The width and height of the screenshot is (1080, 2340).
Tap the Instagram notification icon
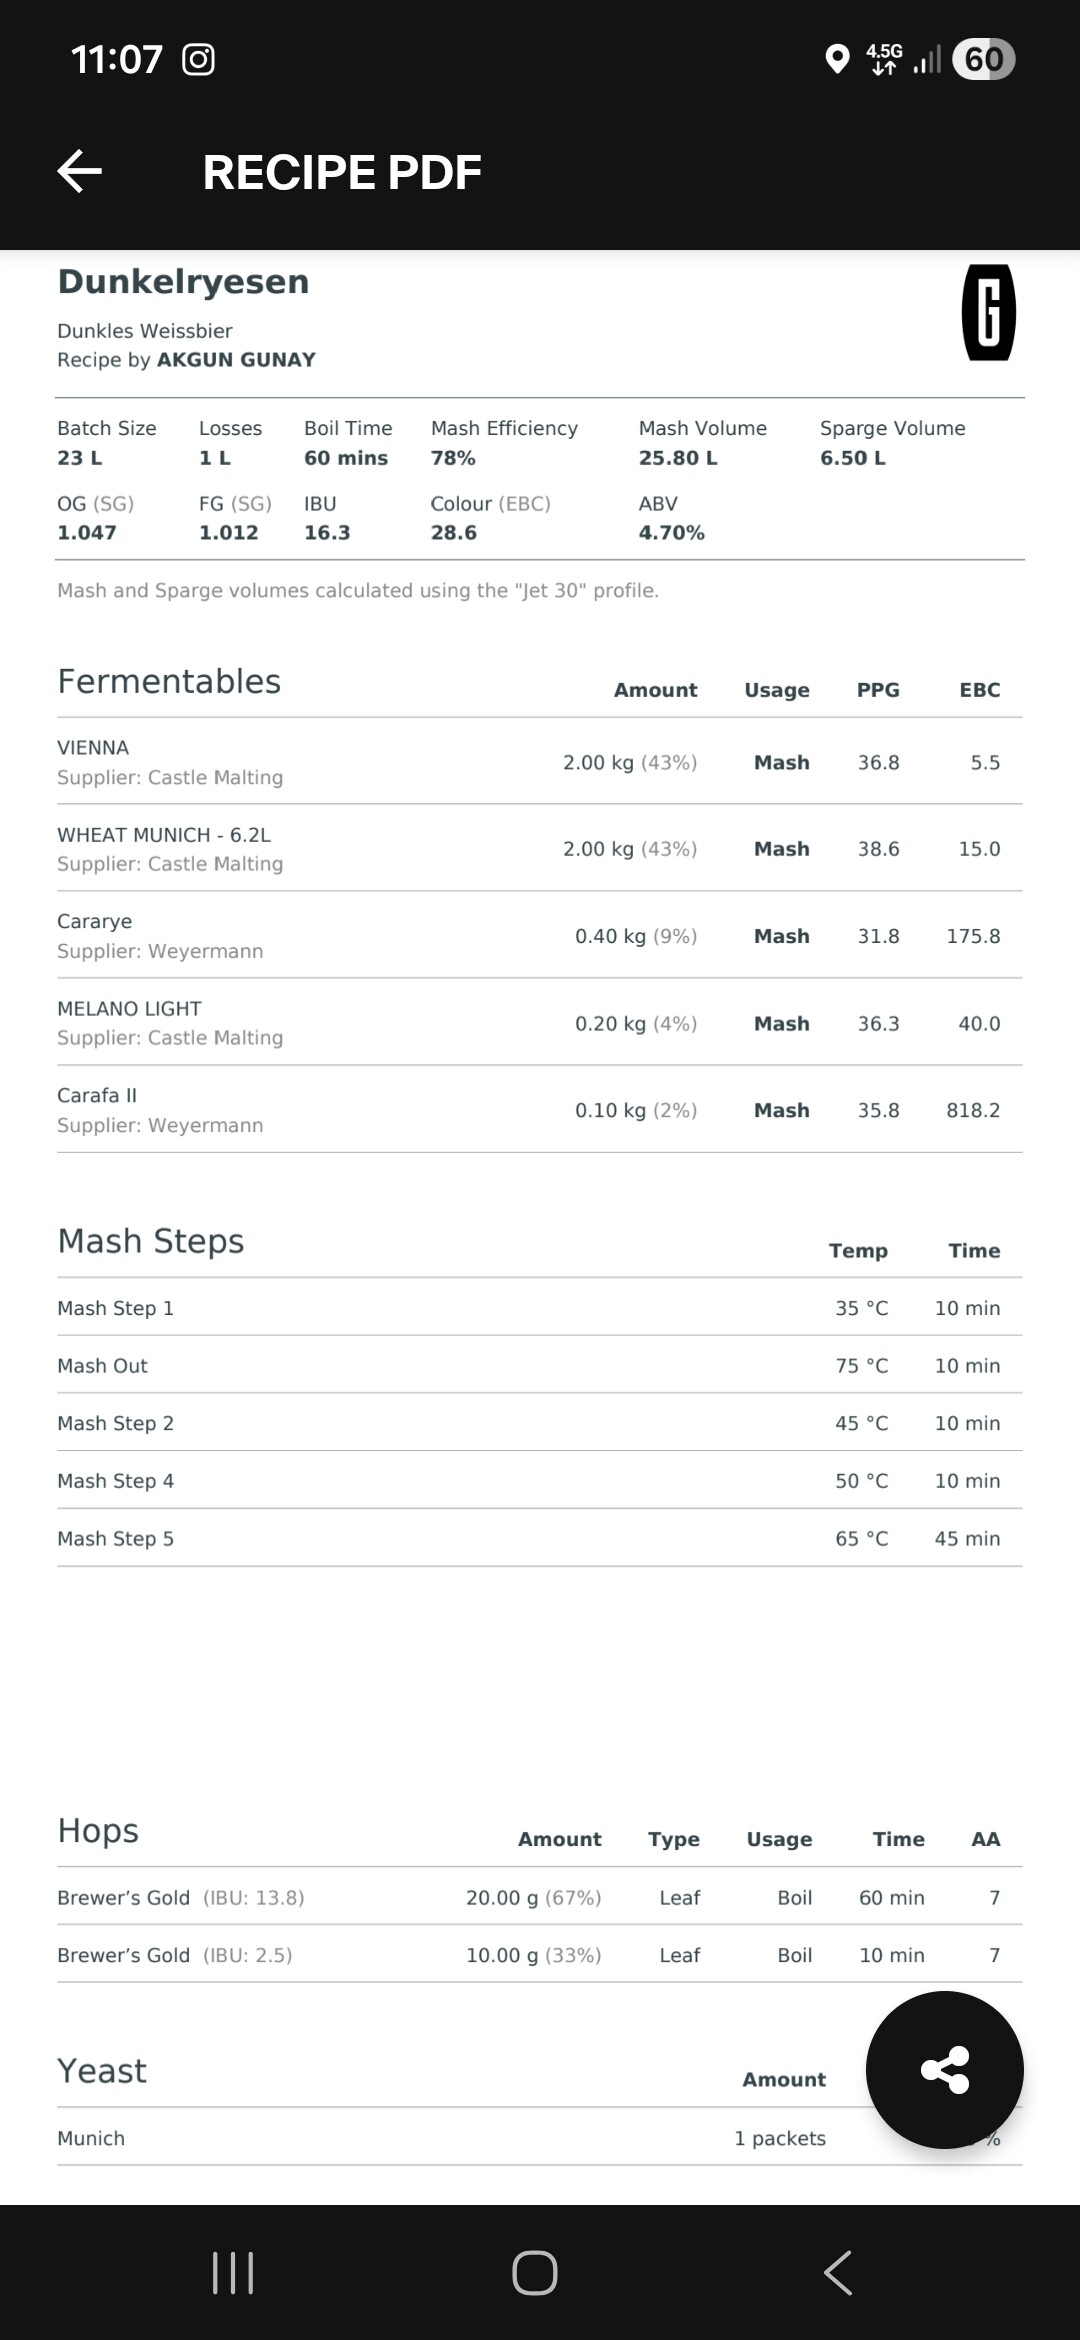(198, 60)
